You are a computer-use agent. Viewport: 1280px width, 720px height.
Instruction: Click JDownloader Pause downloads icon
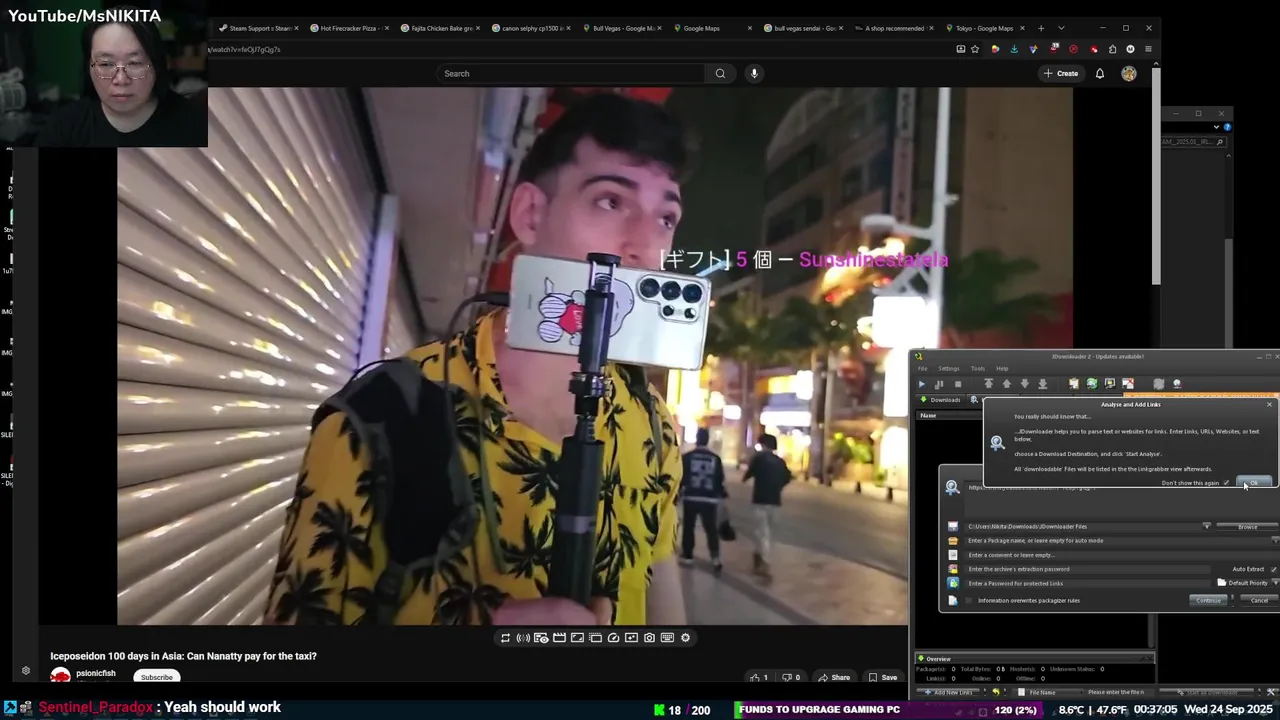coord(939,384)
